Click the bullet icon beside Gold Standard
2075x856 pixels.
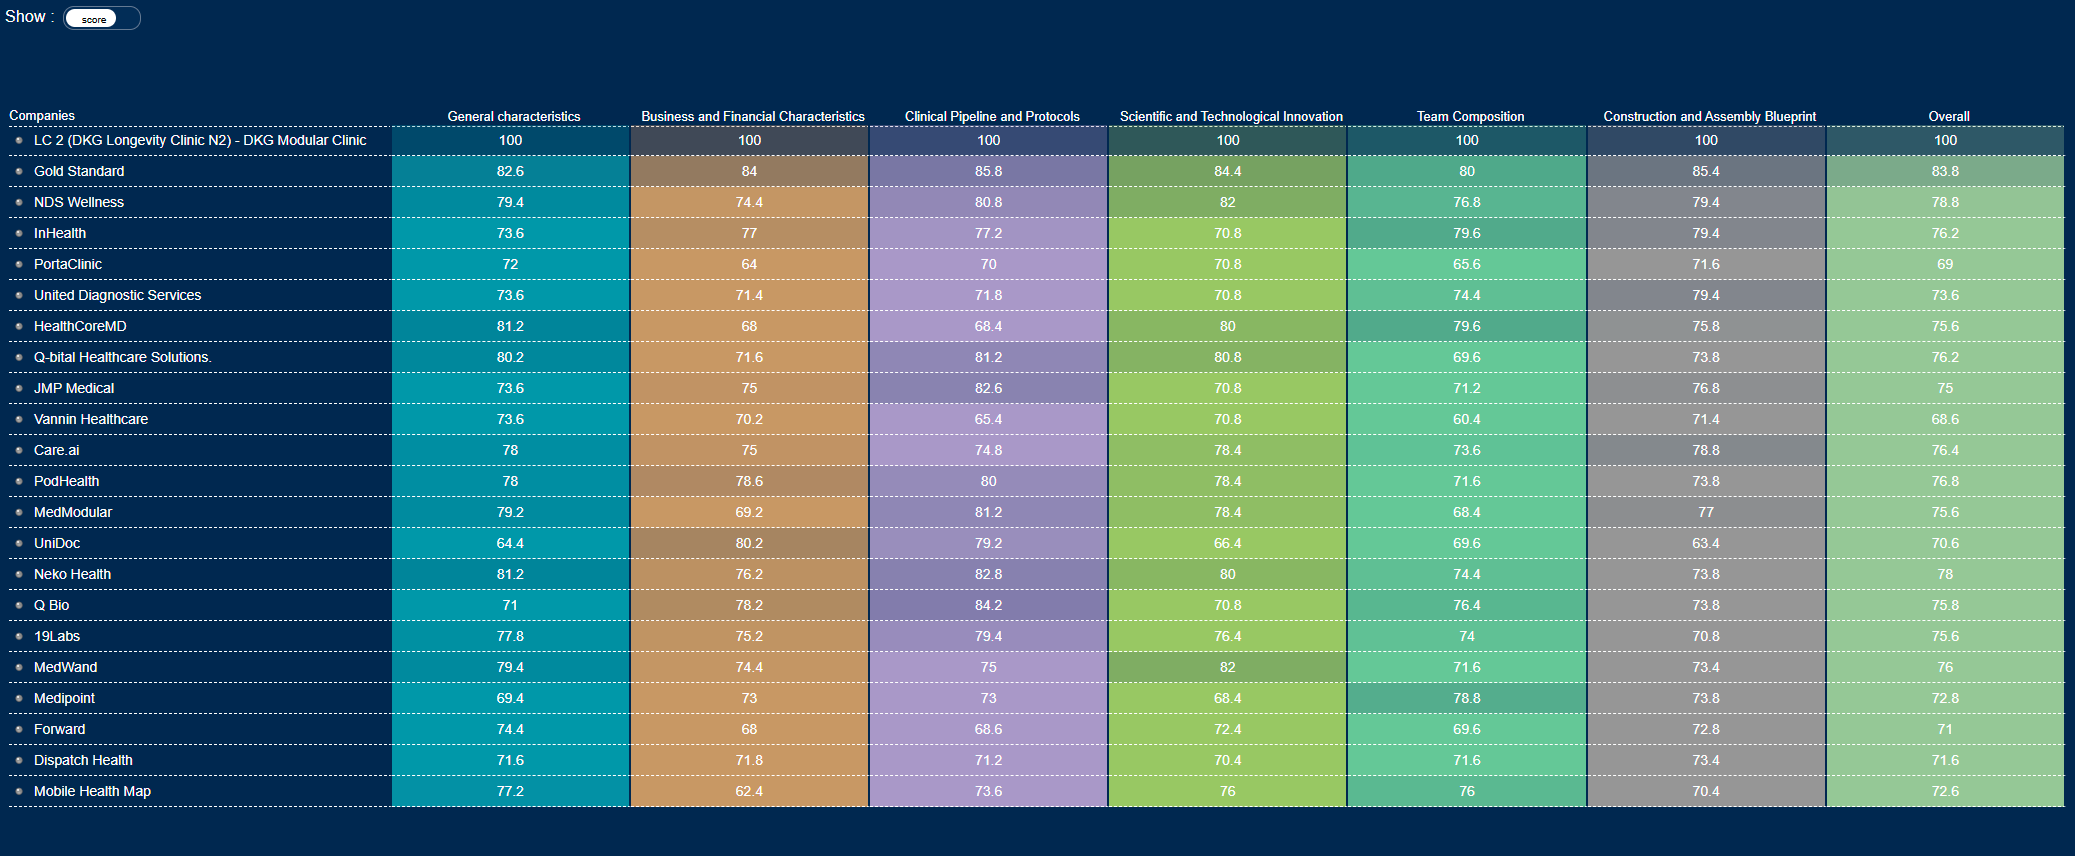pyautogui.click(x=19, y=172)
